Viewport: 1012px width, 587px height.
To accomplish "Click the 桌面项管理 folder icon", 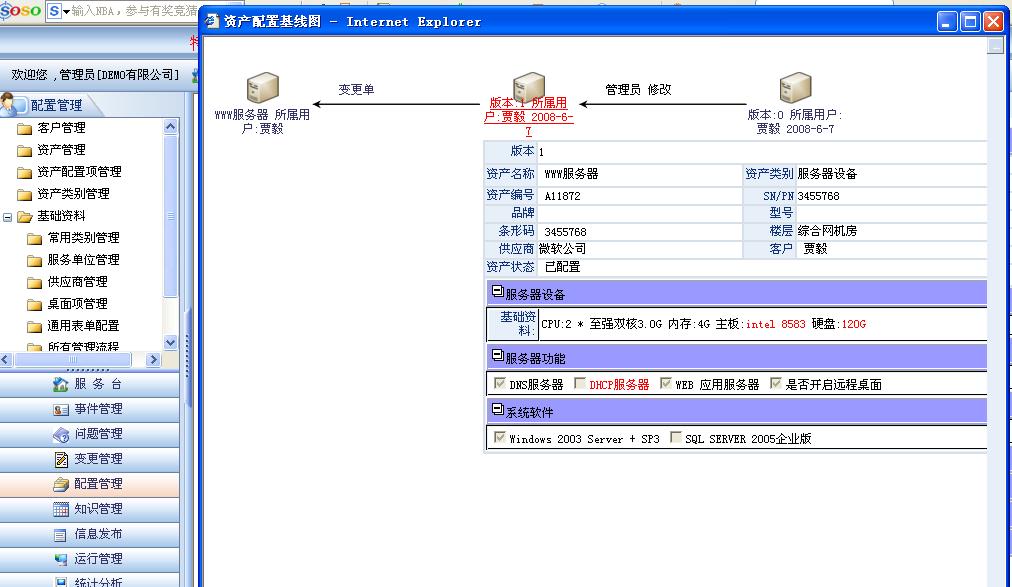I will [x=35, y=304].
